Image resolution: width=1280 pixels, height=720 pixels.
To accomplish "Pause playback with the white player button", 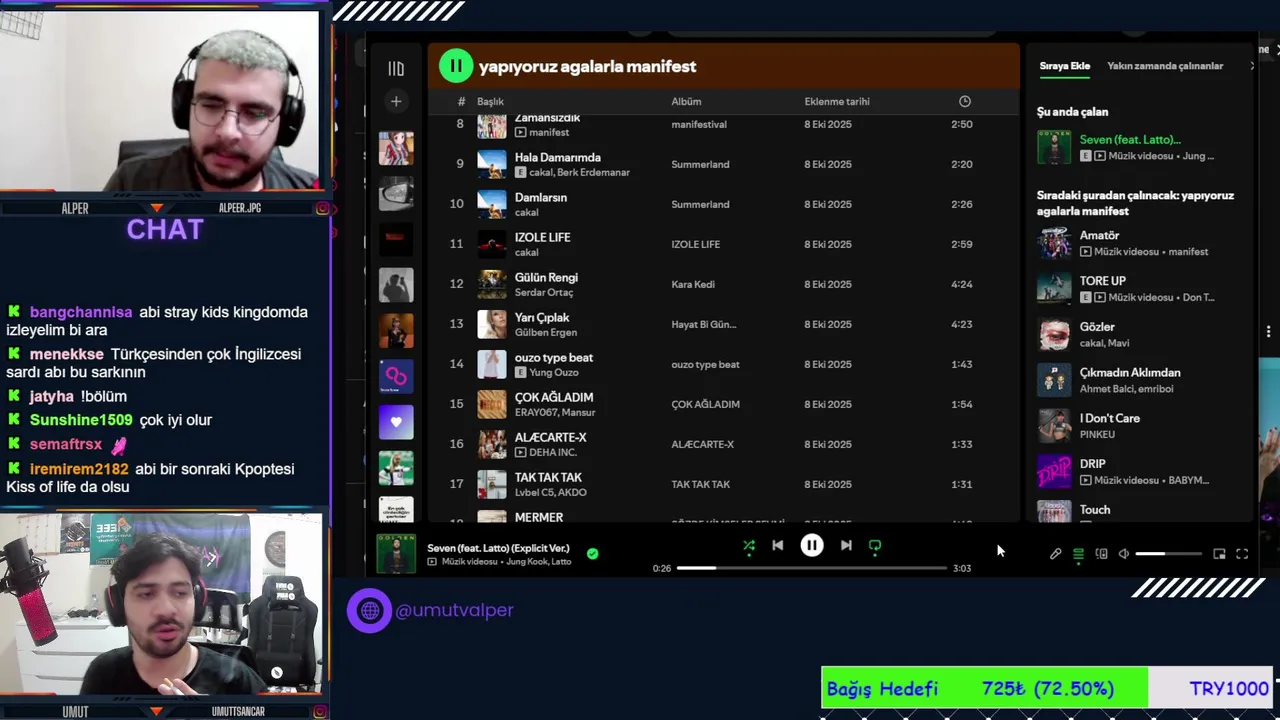I will [x=812, y=546].
